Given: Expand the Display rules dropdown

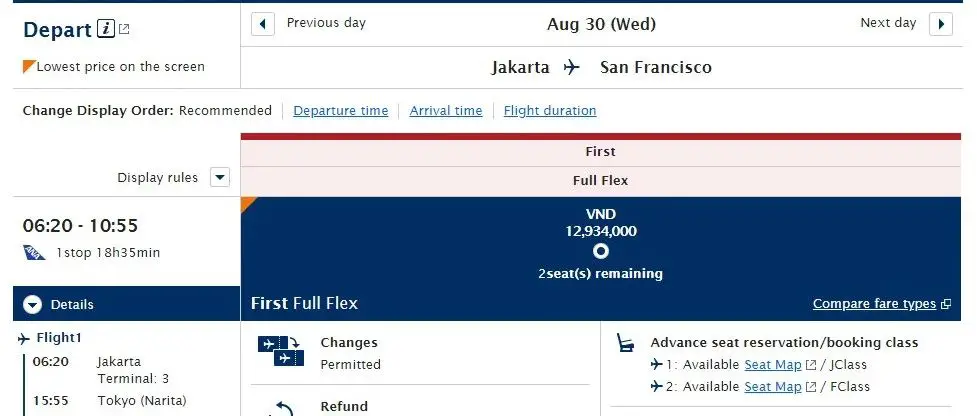Looking at the screenshot, I should point(220,177).
